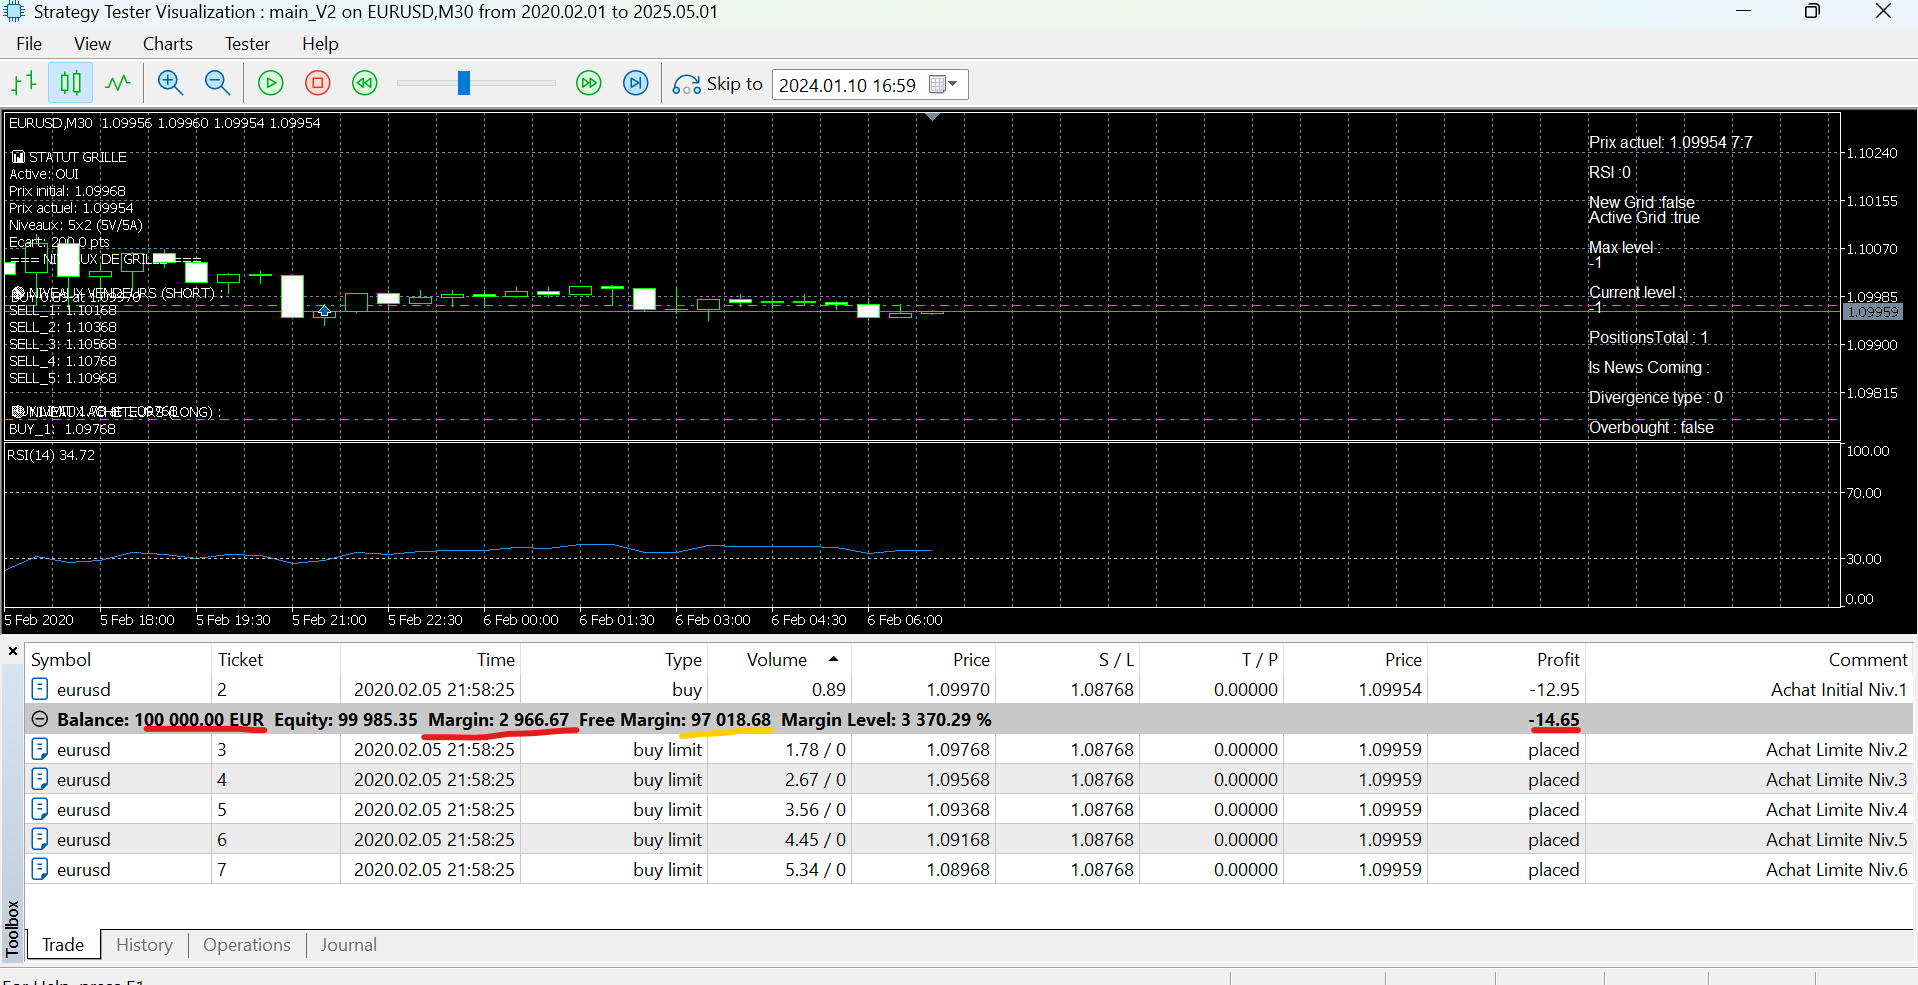Click the order icon of ticket 6 row

pyautogui.click(x=40, y=839)
